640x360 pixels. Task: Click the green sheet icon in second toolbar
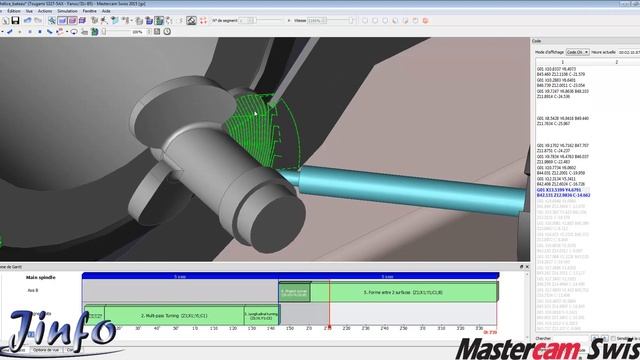tap(95, 31)
